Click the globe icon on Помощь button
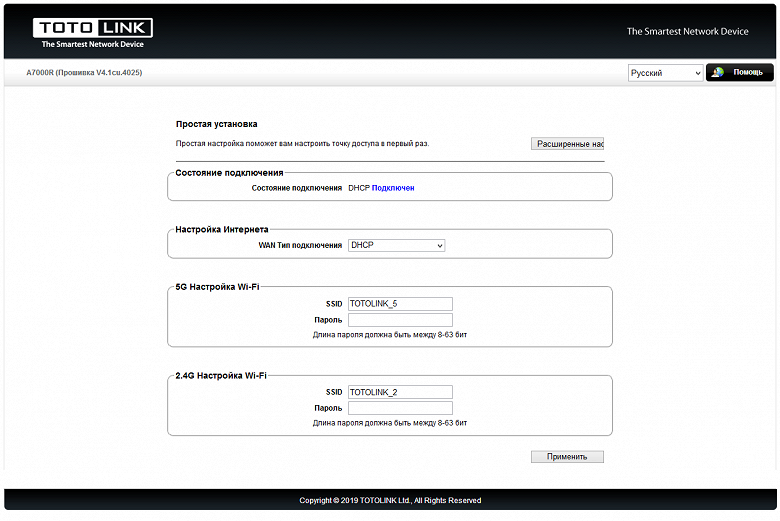The height and width of the screenshot is (521, 780). click(x=717, y=73)
